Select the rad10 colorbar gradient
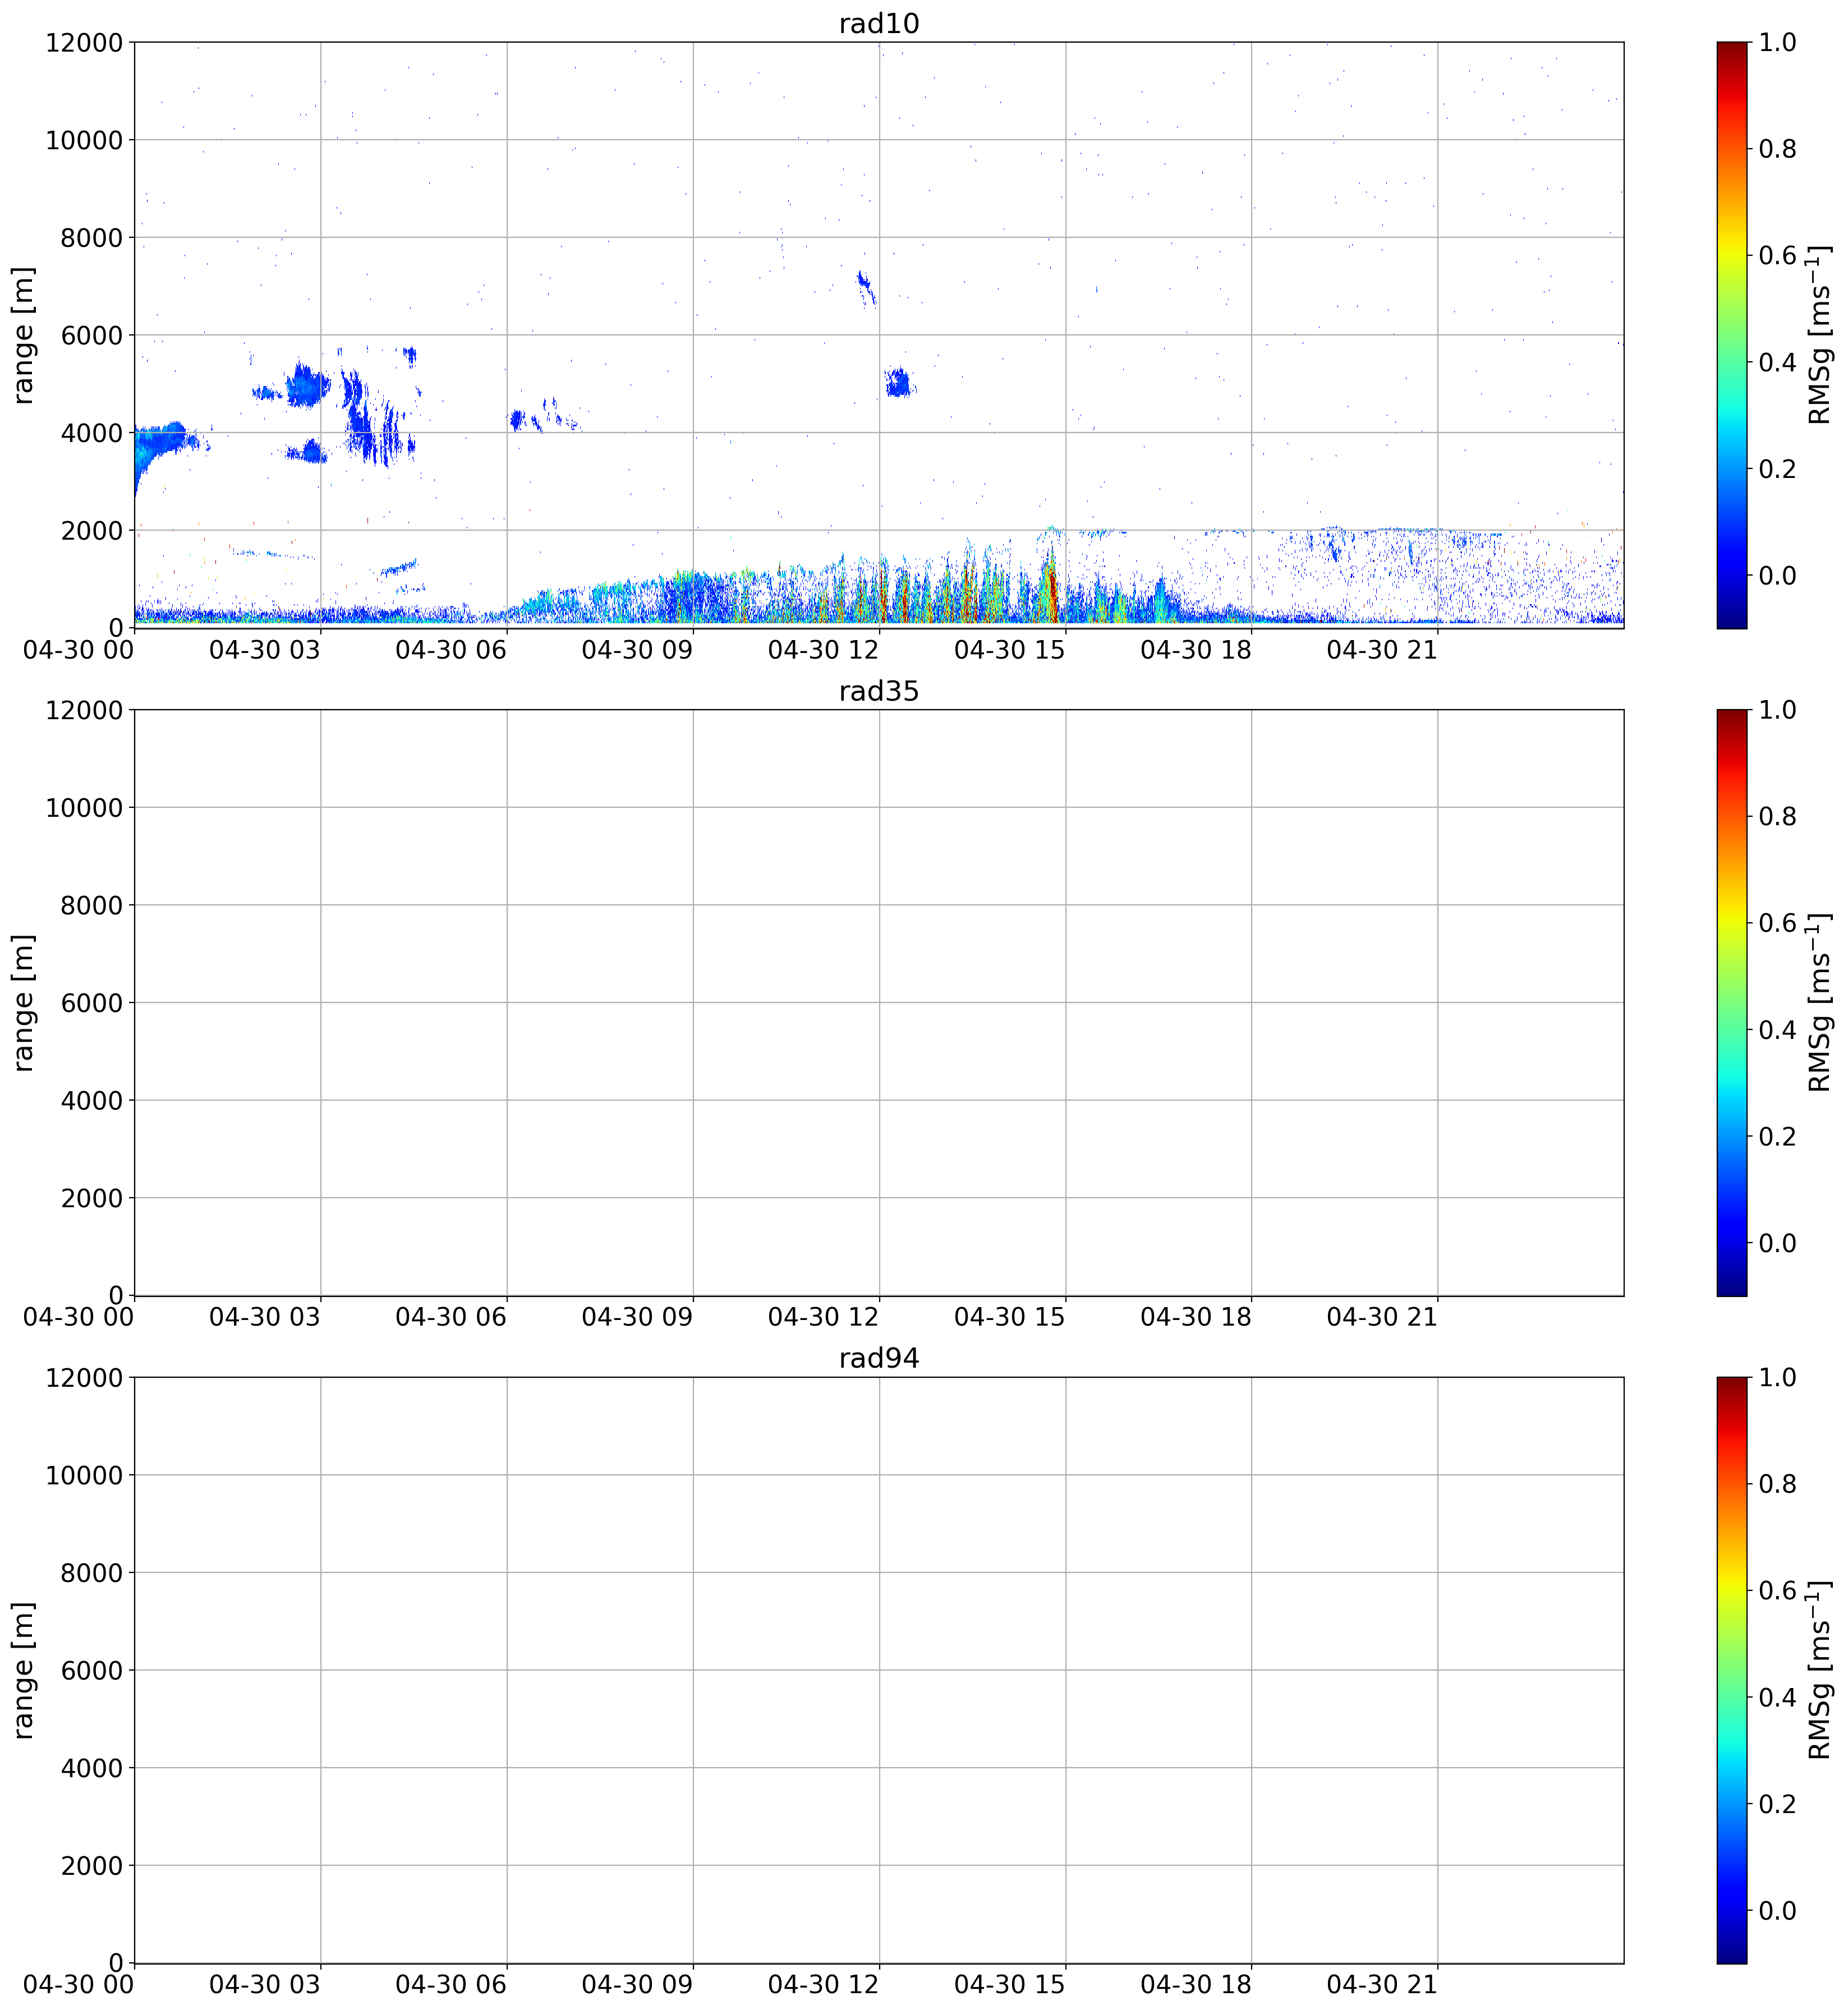Screen dimensions: 1848x2010 (1732, 335)
